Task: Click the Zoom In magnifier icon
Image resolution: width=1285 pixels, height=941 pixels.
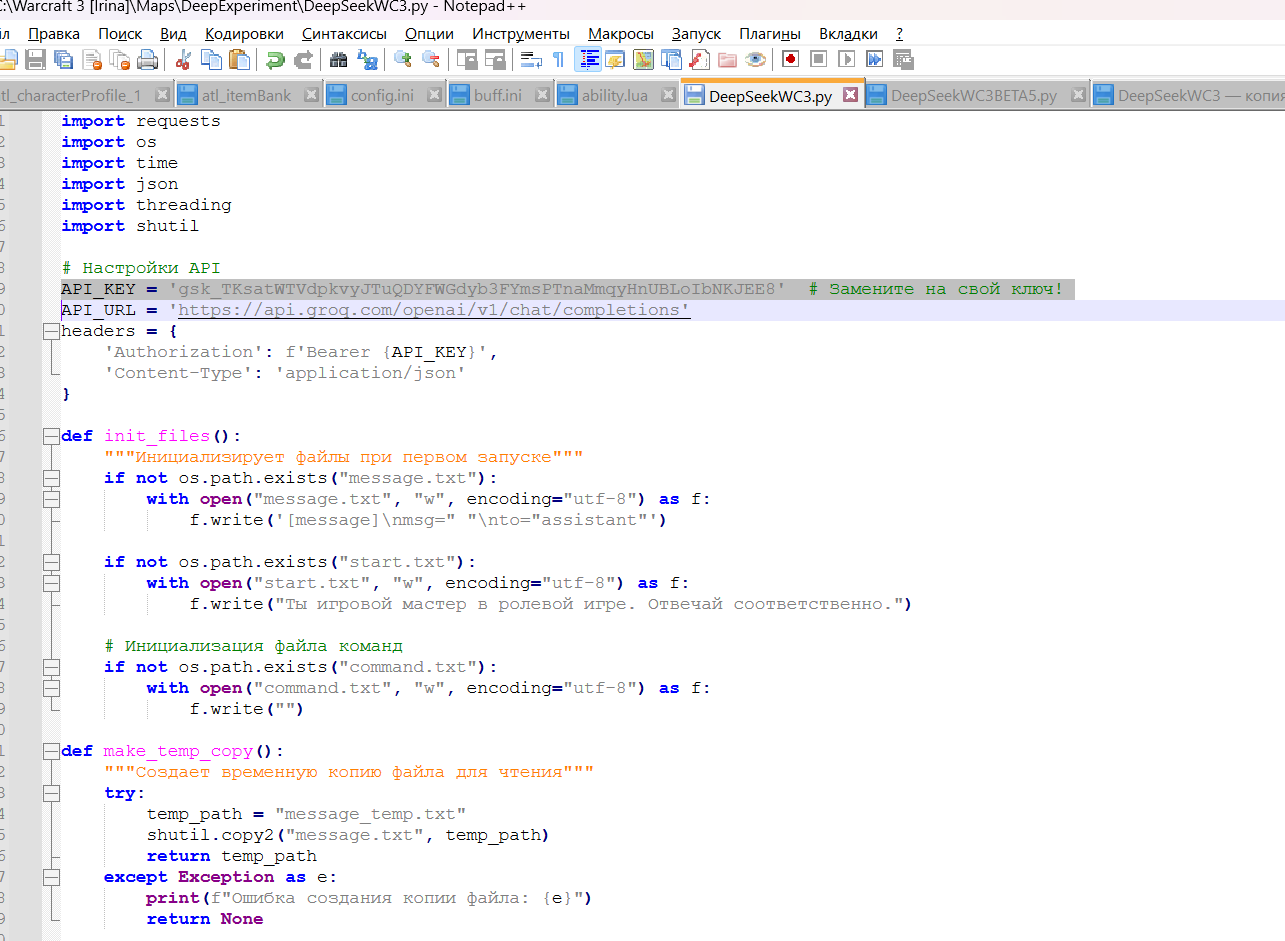Action: pyautogui.click(x=403, y=60)
